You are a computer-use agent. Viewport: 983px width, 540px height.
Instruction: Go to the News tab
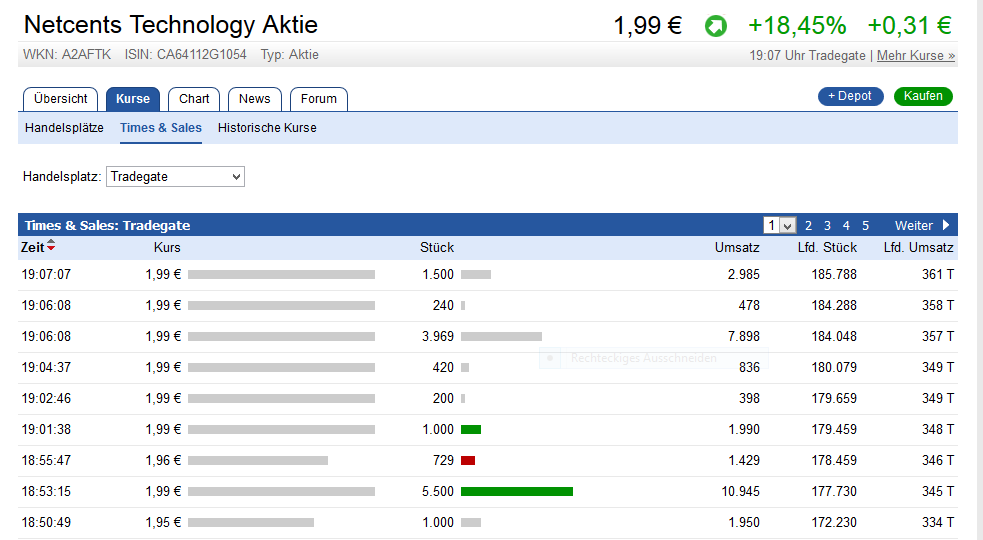click(254, 98)
